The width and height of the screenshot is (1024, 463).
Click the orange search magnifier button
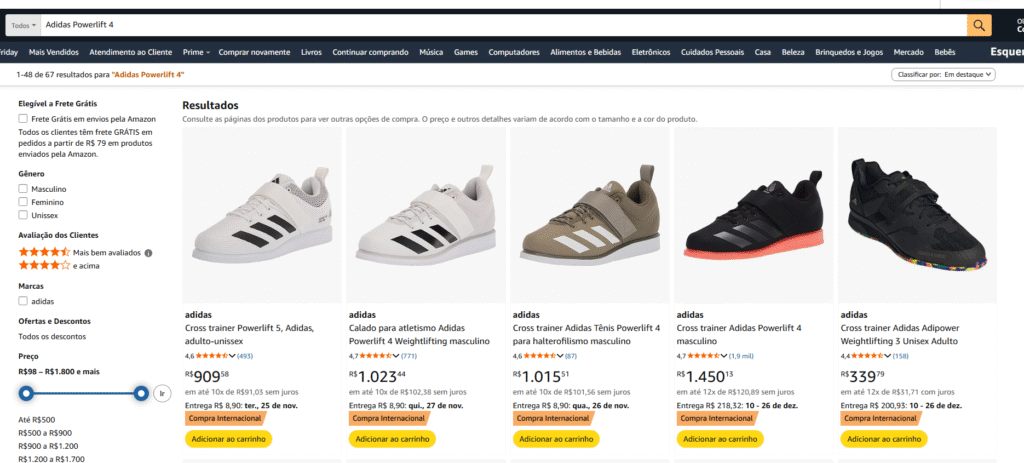pos(979,24)
